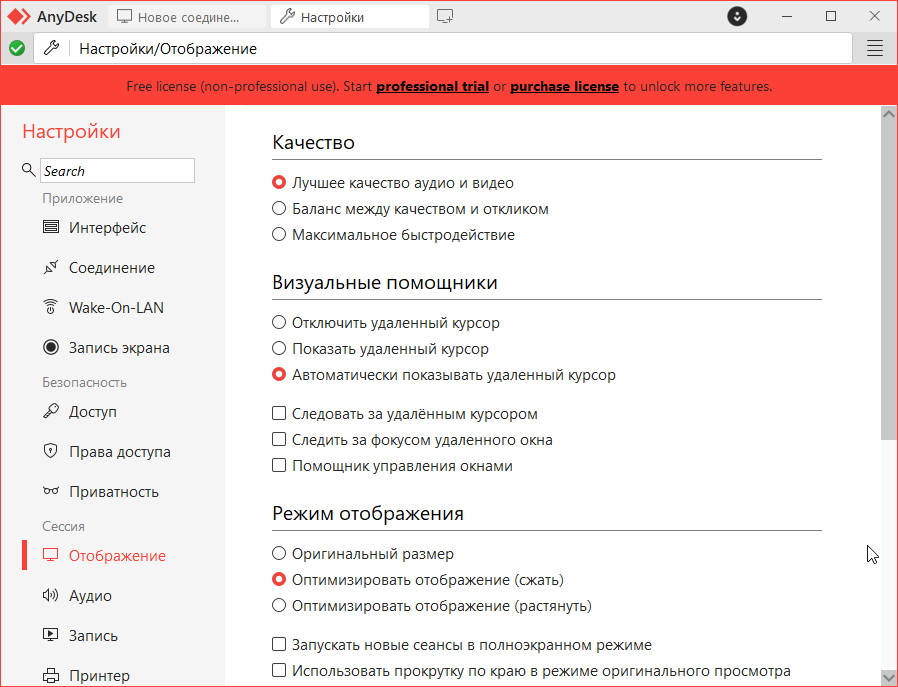Expand the round dropdown arrow in title bar
The width and height of the screenshot is (898, 687).
point(737,17)
